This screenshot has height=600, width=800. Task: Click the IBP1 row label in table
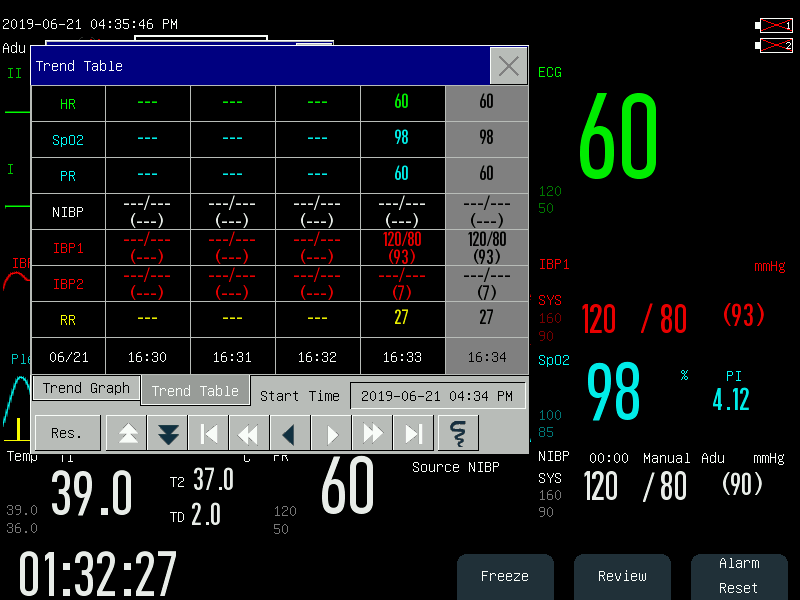(x=68, y=248)
